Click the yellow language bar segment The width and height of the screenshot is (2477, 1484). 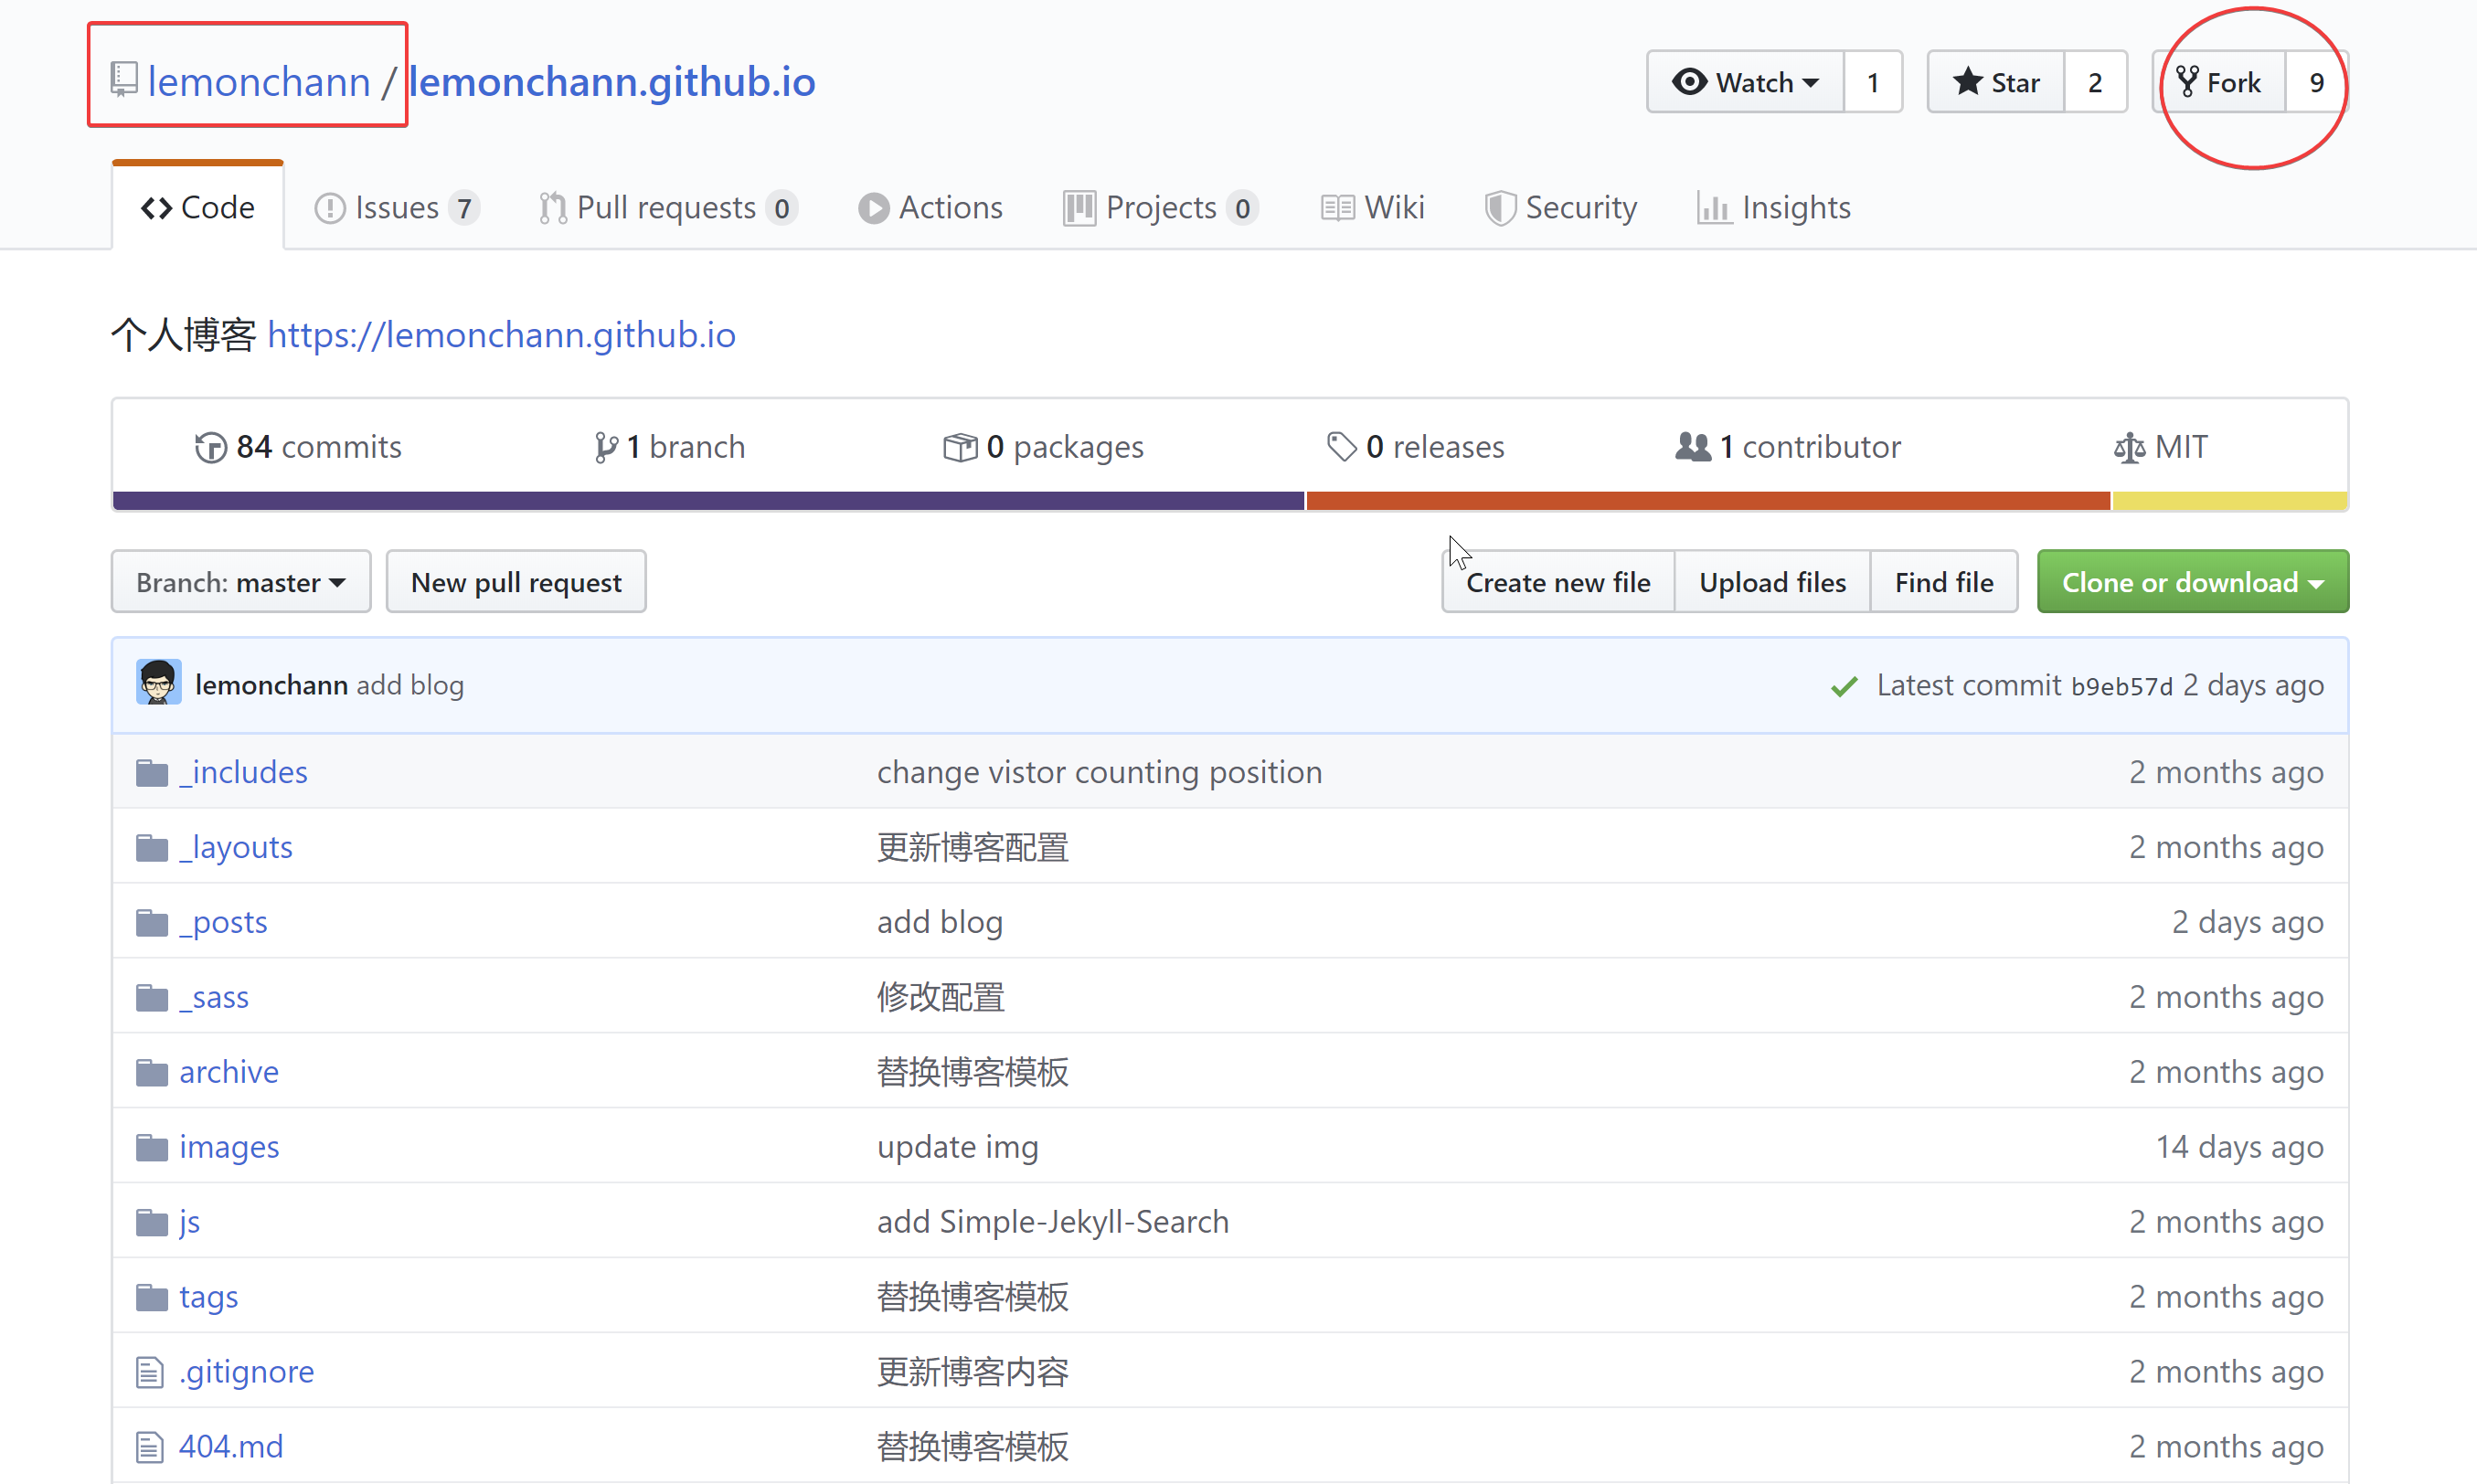pyautogui.click(x=2230, y=501)
